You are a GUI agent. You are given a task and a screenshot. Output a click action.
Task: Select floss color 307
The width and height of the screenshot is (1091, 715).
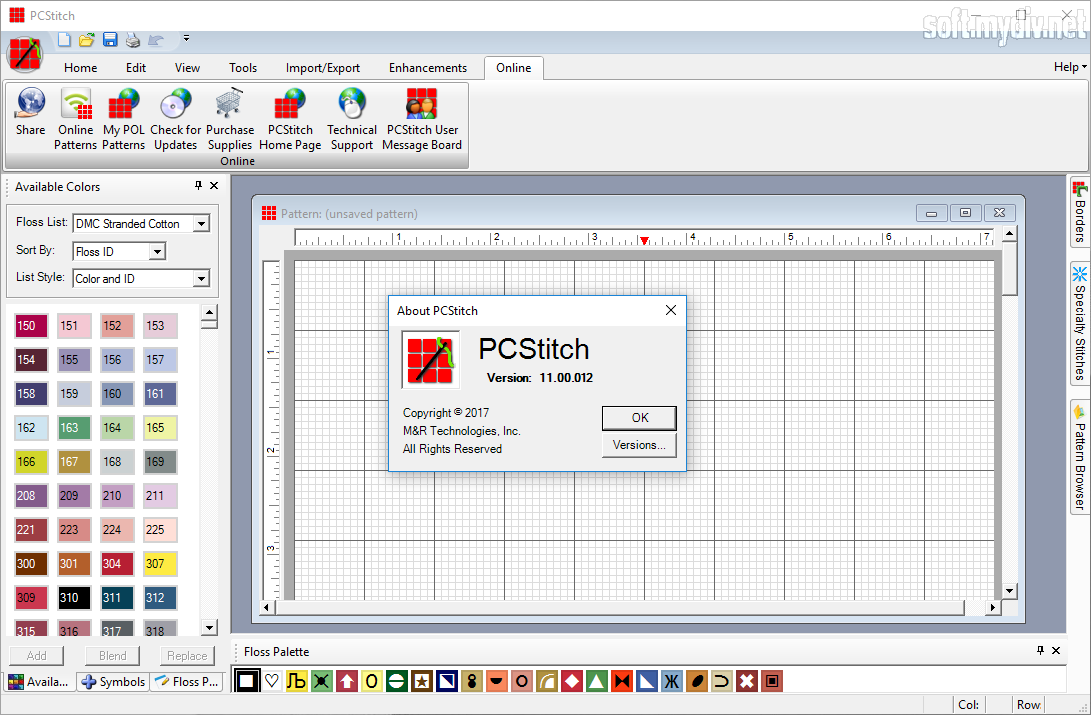point(160,563)
